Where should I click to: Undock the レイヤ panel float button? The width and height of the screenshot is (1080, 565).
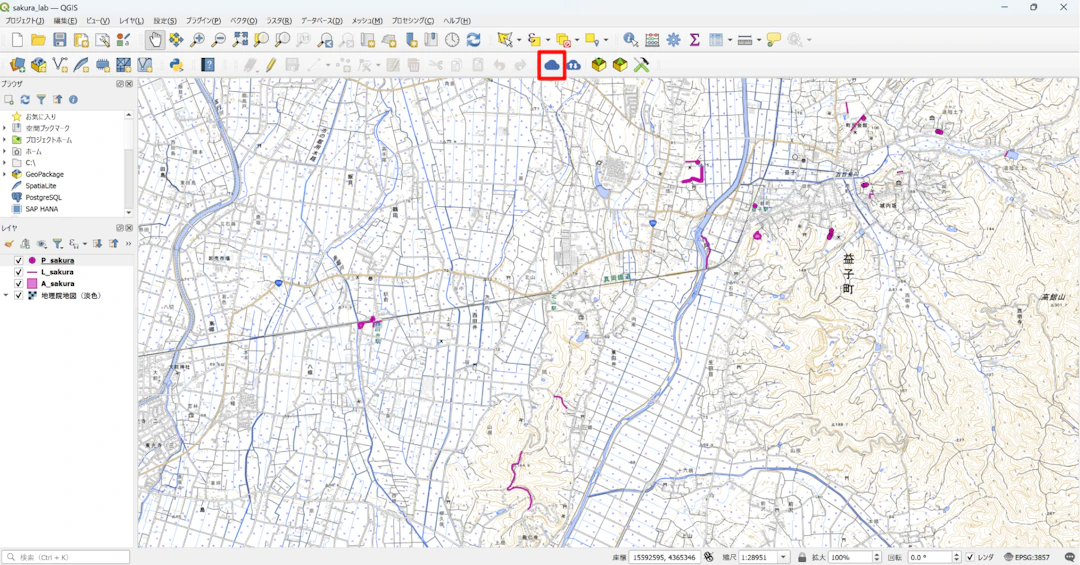[x=120, y=228]
